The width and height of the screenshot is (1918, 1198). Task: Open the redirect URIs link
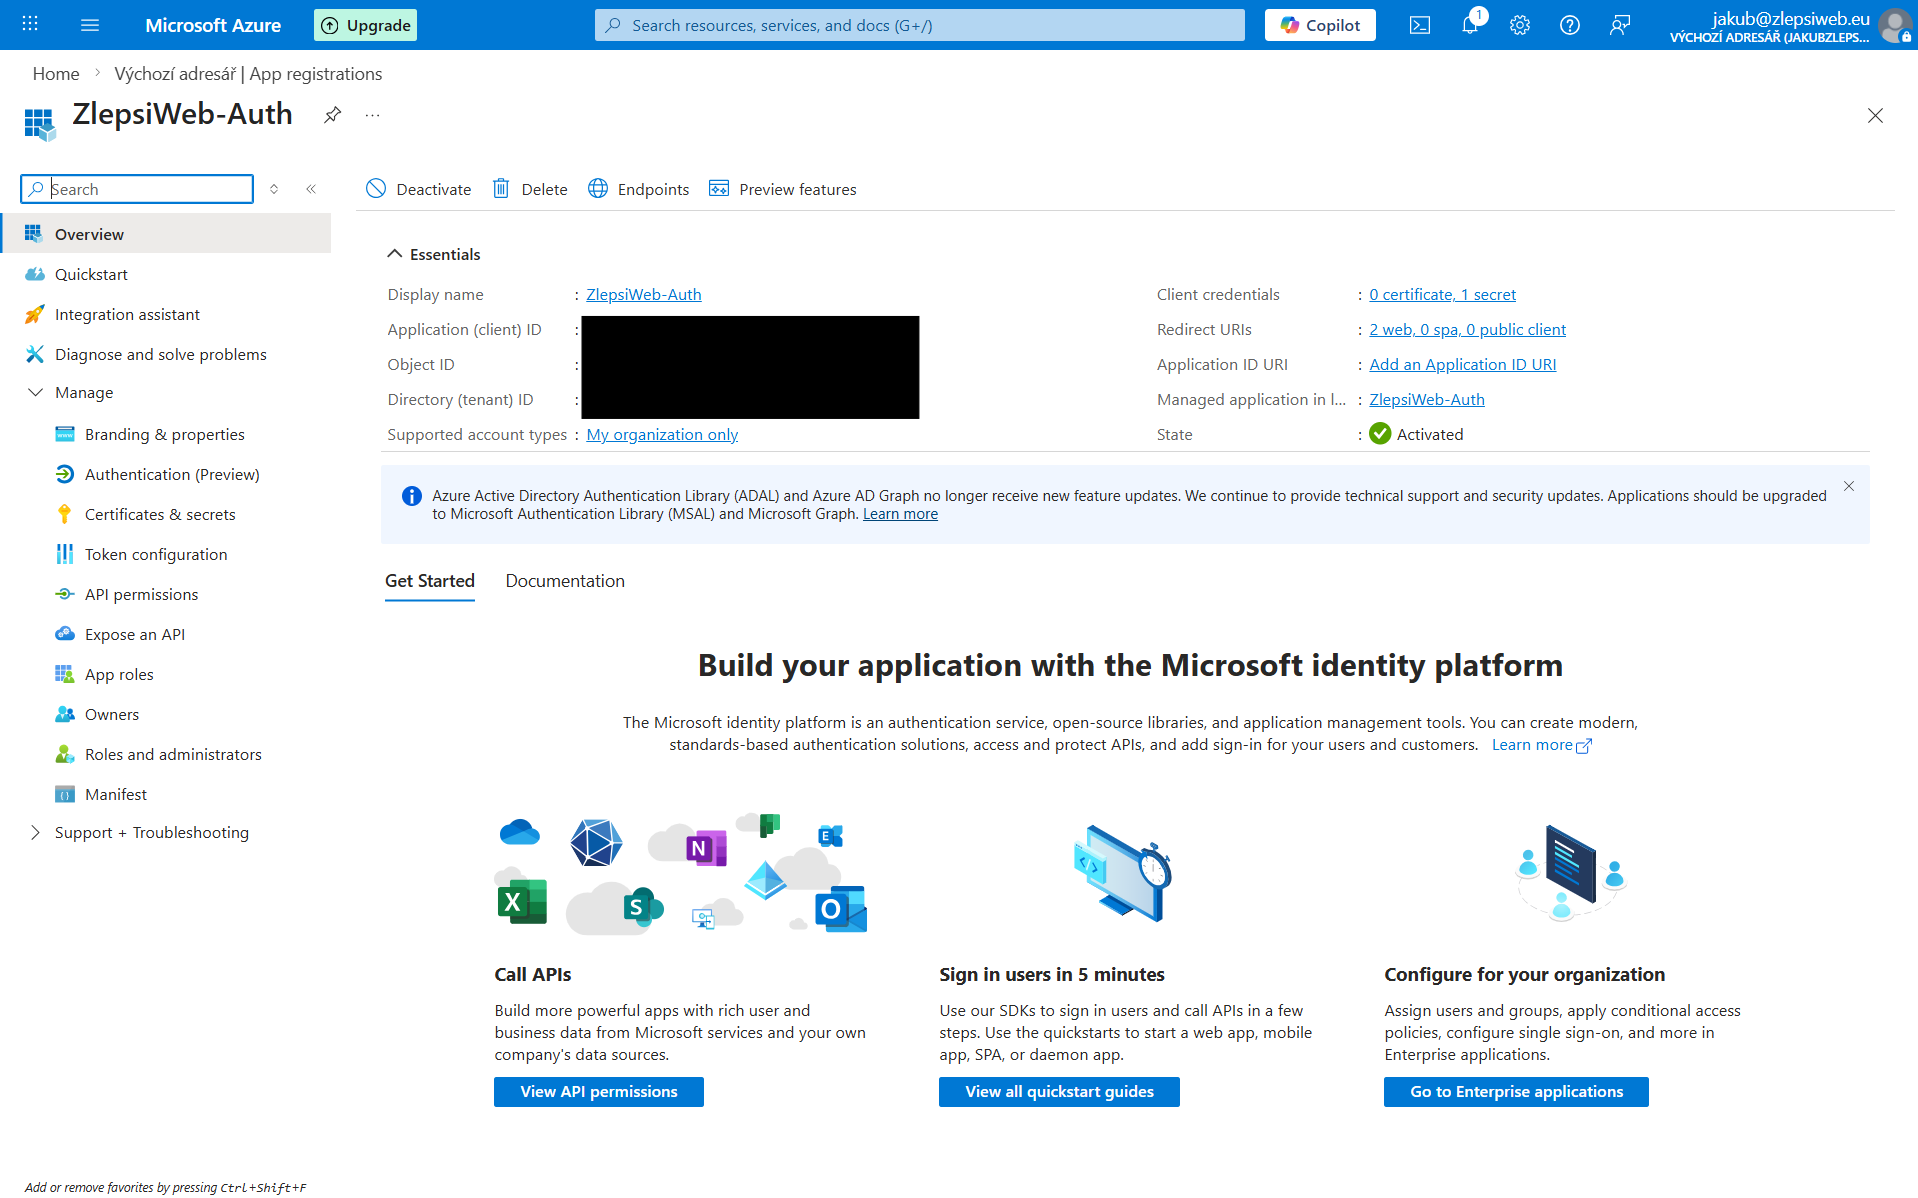pyautogui.click(x=1466, y=329)
